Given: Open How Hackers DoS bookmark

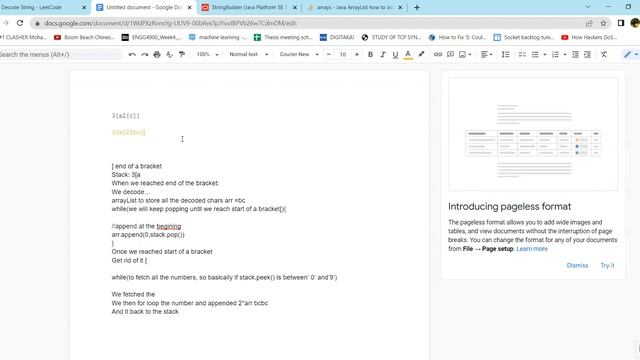Looking at the screenshot, I should [589, 37].
